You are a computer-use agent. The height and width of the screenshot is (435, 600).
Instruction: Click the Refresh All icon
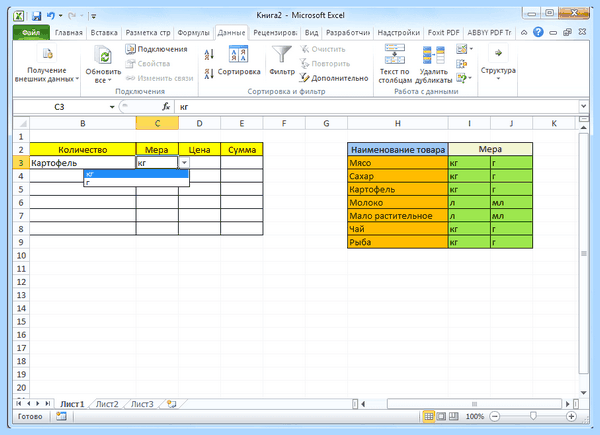(x=103, y=56)
